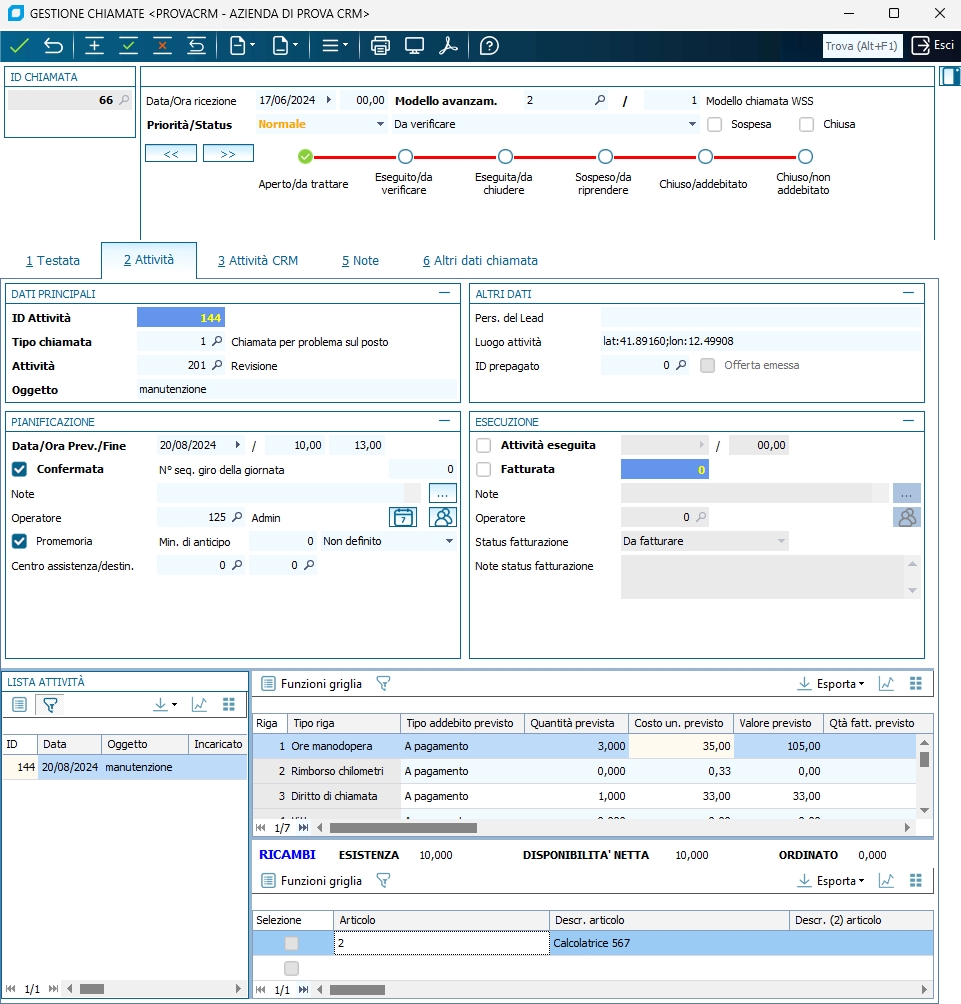Click the screen preview monitor icon

414,46
